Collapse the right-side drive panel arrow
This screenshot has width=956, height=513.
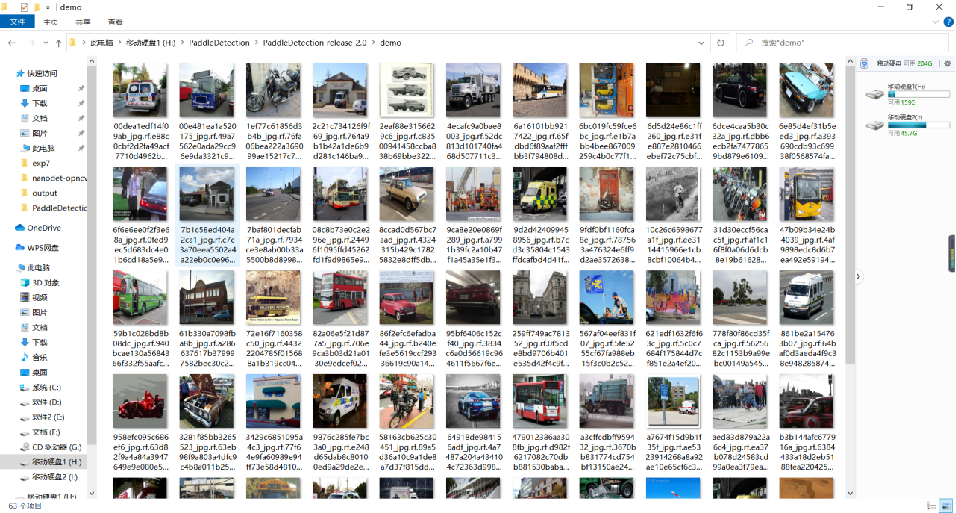coord(858,277)
